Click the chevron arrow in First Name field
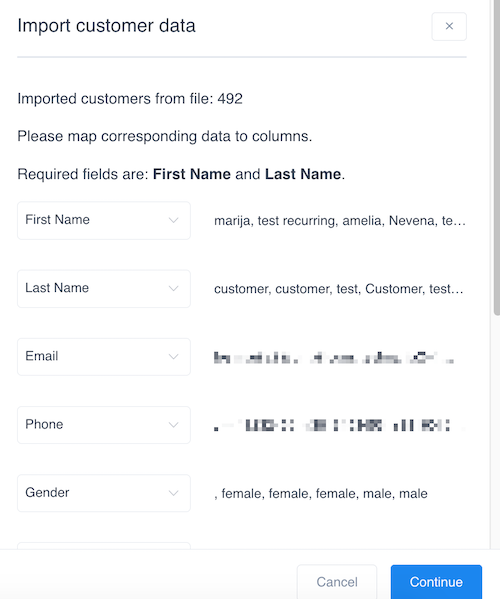The image size is (500, 599). (x=173, y=220)
